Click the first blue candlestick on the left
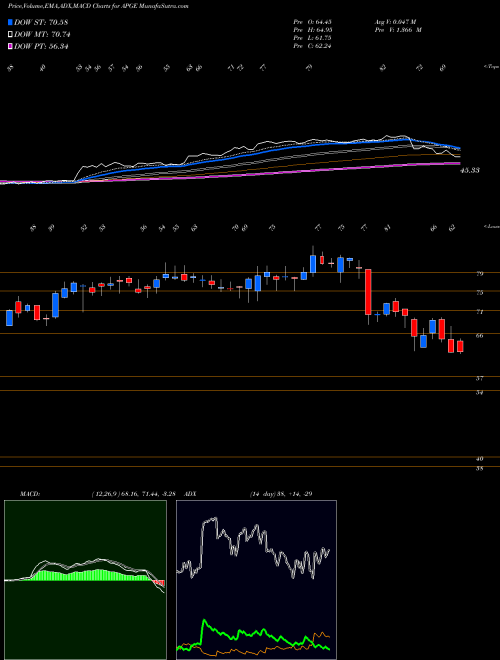 (x=9, y=318)
